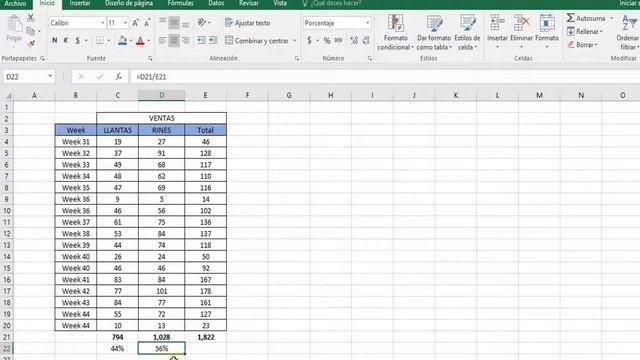Viewport: 640px width, 360px height.
Task: Toggle italic K formatting
Action: coord(66,40)
